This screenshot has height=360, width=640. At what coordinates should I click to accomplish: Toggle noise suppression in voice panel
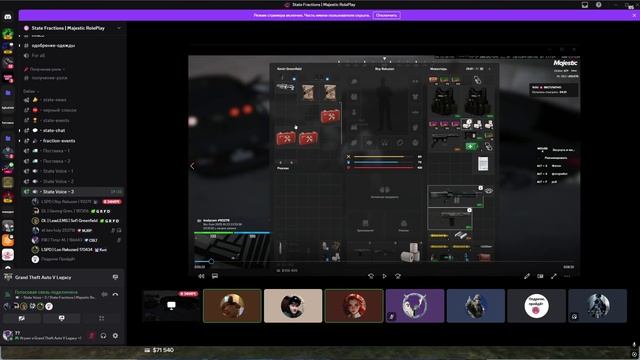pos(104,294)
